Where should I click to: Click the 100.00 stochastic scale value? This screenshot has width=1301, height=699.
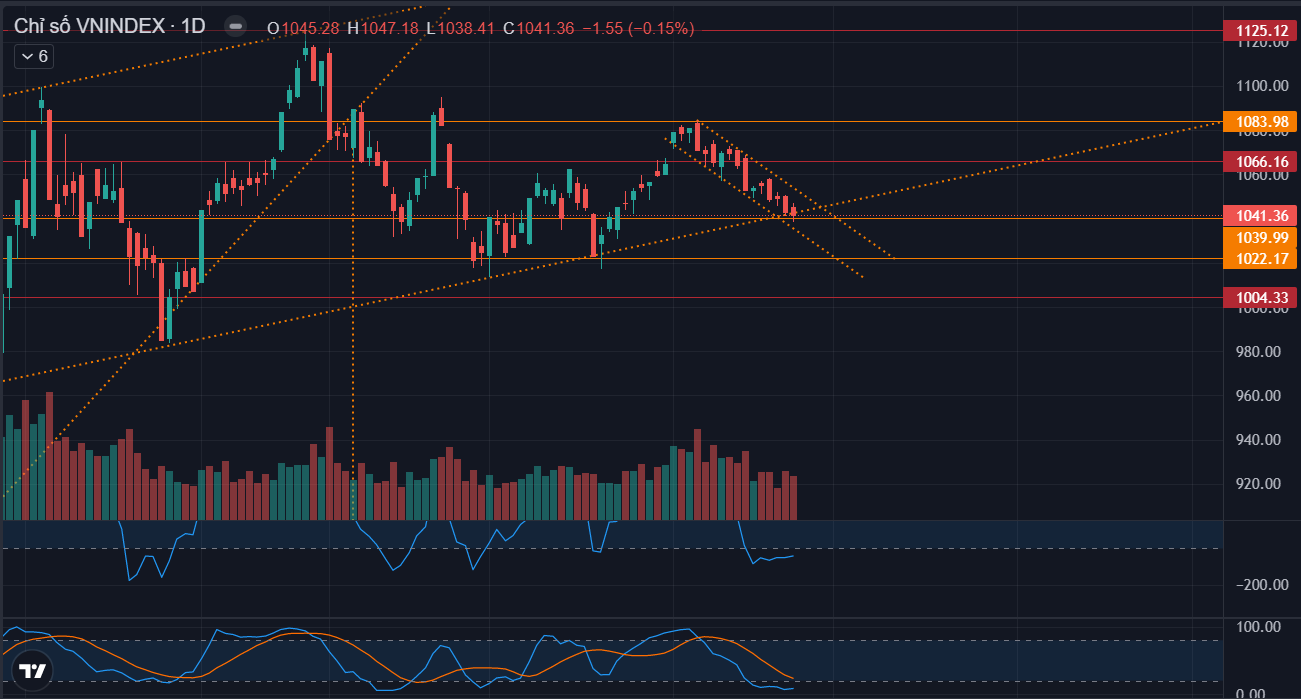[x=1259, y=626]
